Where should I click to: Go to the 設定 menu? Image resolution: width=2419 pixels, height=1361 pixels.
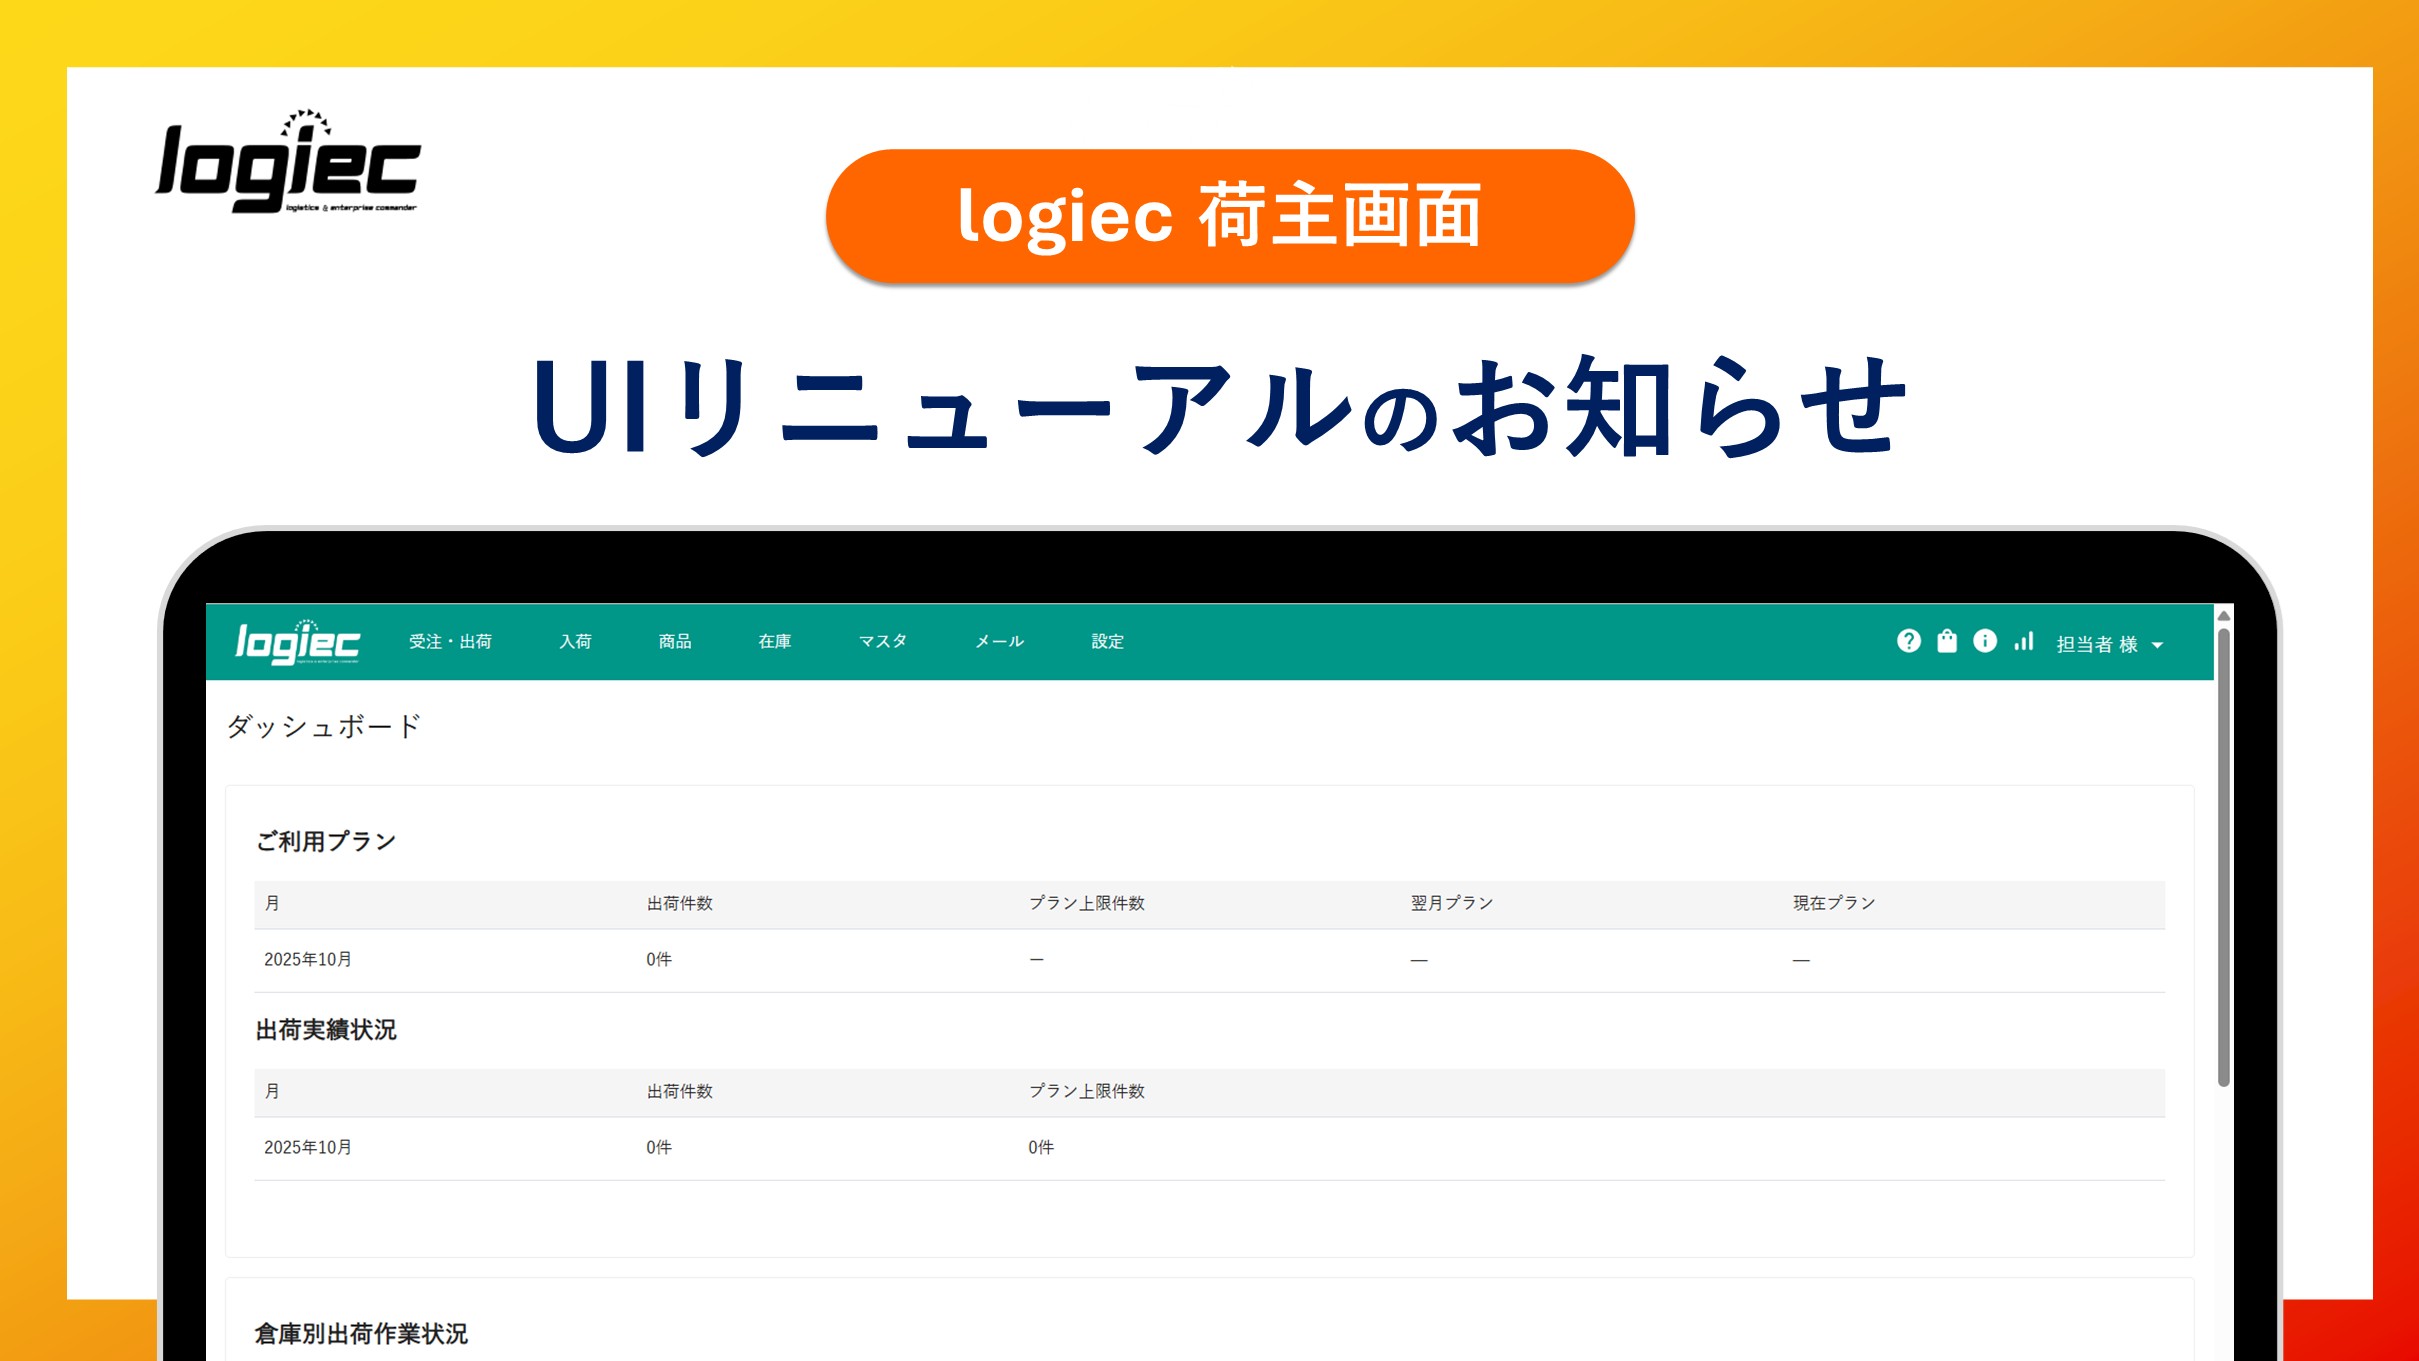point(1107,642)
